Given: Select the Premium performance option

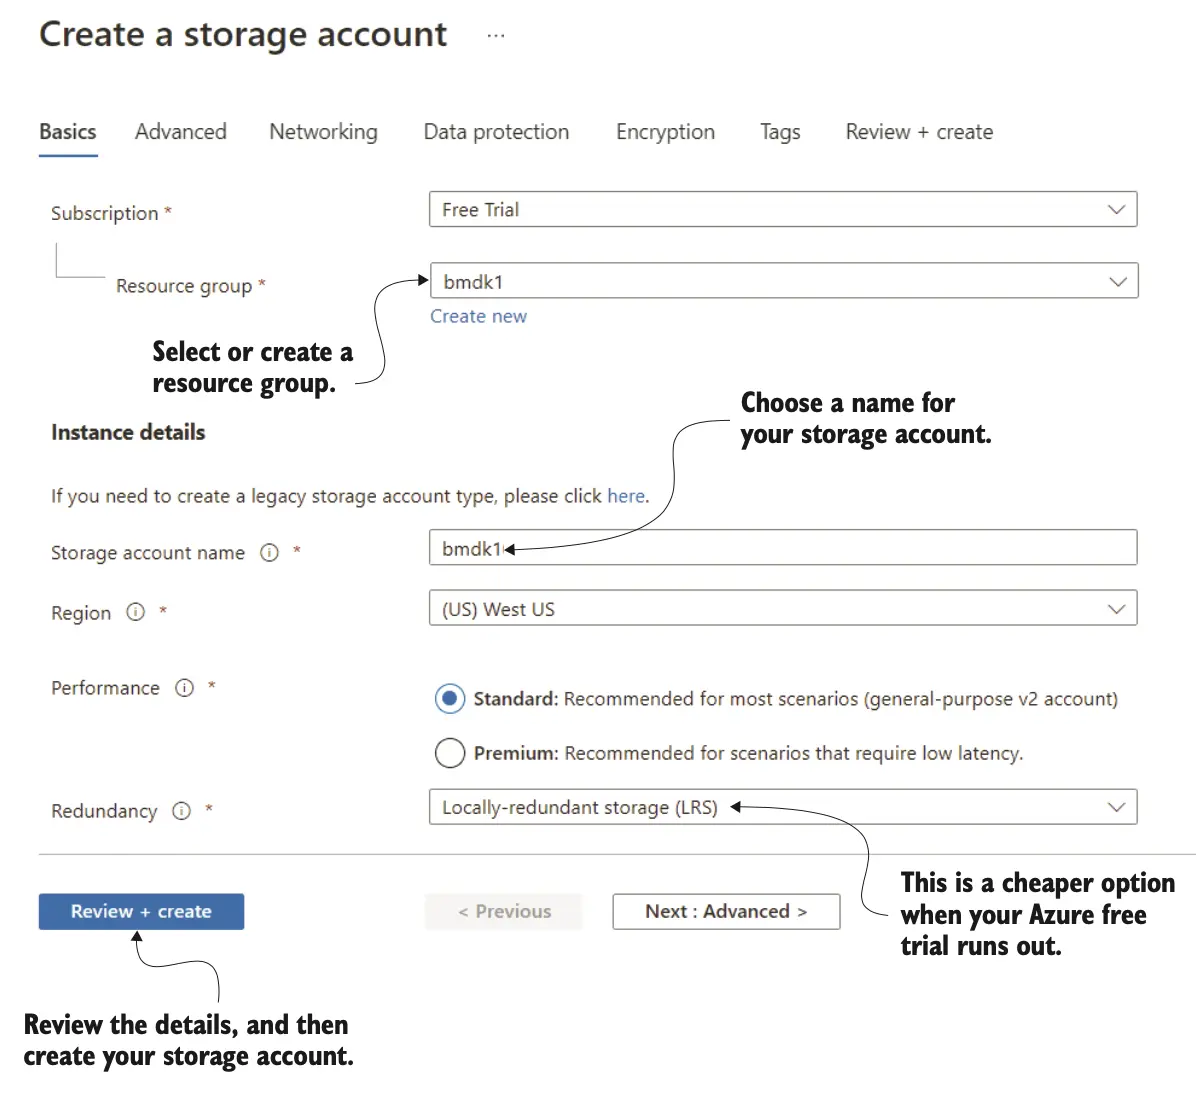Looking at the screenshot, I should coord(450,753).
